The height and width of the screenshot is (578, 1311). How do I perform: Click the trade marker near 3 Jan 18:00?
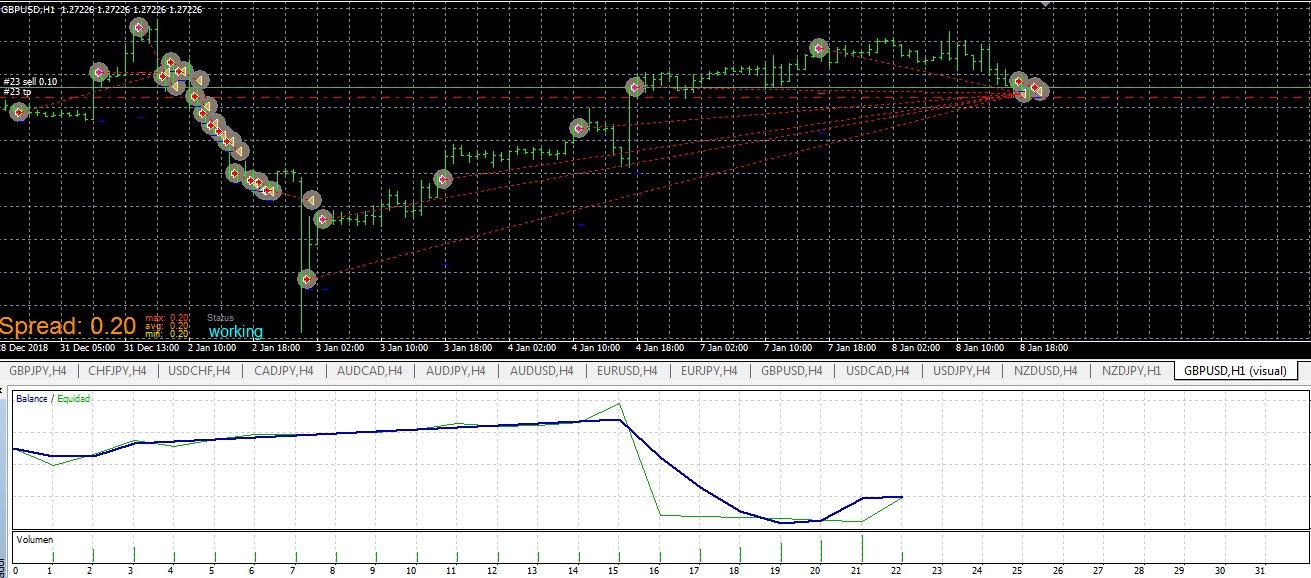pos(443,180)
